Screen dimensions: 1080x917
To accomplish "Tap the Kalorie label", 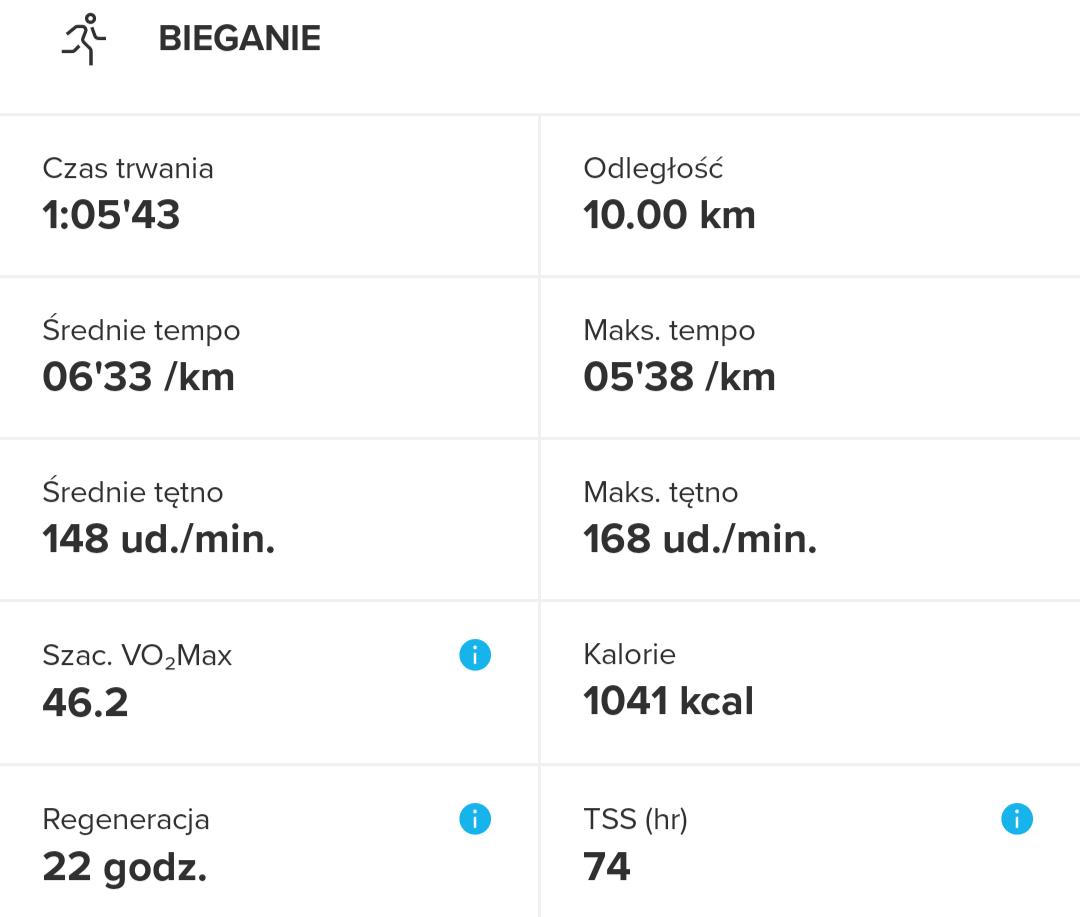I will pos(629,655).
